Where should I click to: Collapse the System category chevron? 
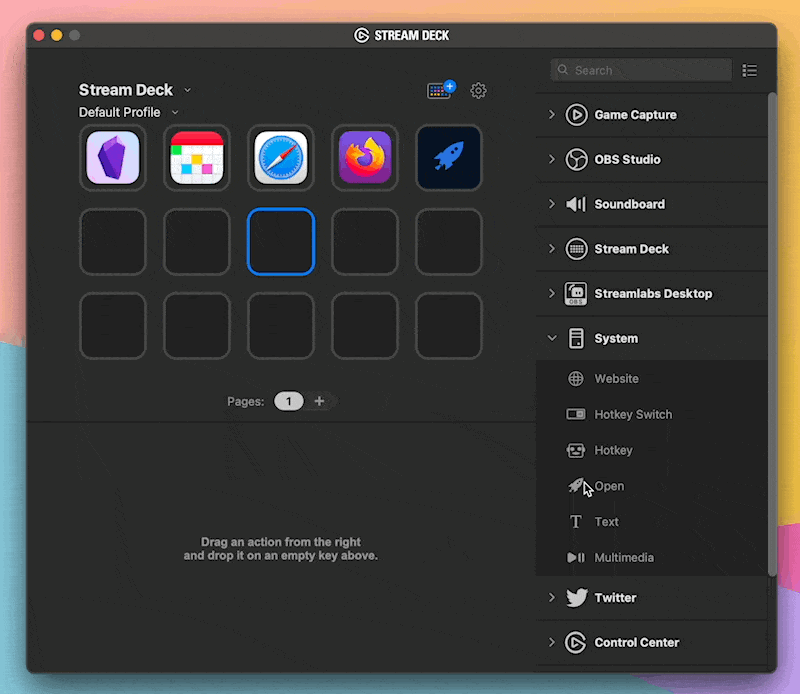[552, 338]
